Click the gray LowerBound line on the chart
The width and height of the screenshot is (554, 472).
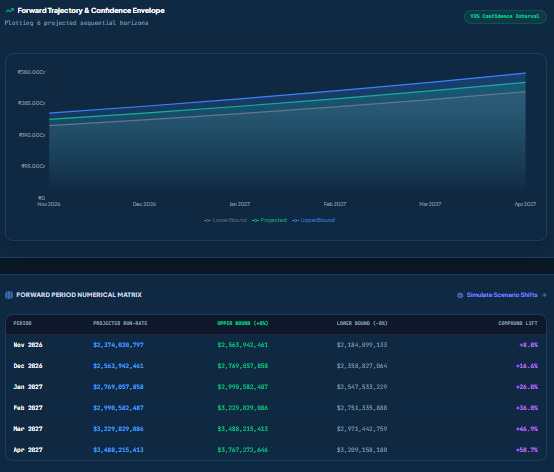(287, 109)
